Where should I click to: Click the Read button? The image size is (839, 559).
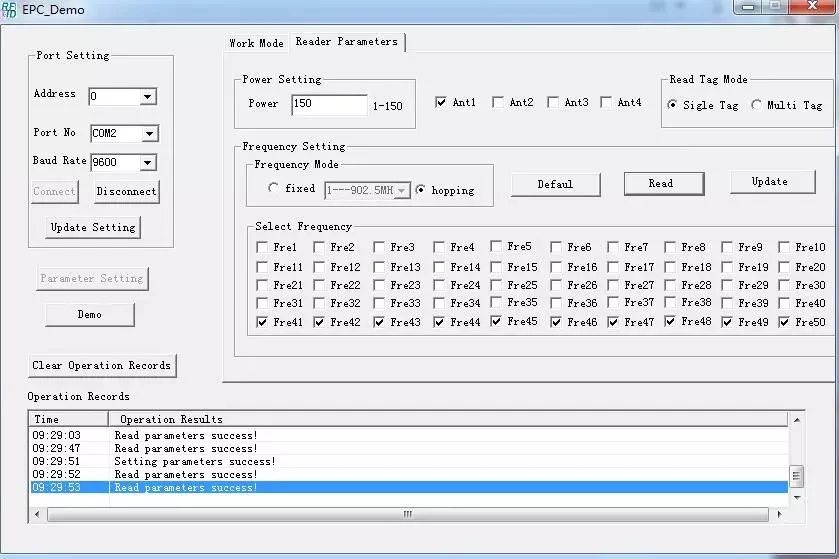tap(663, 184)
